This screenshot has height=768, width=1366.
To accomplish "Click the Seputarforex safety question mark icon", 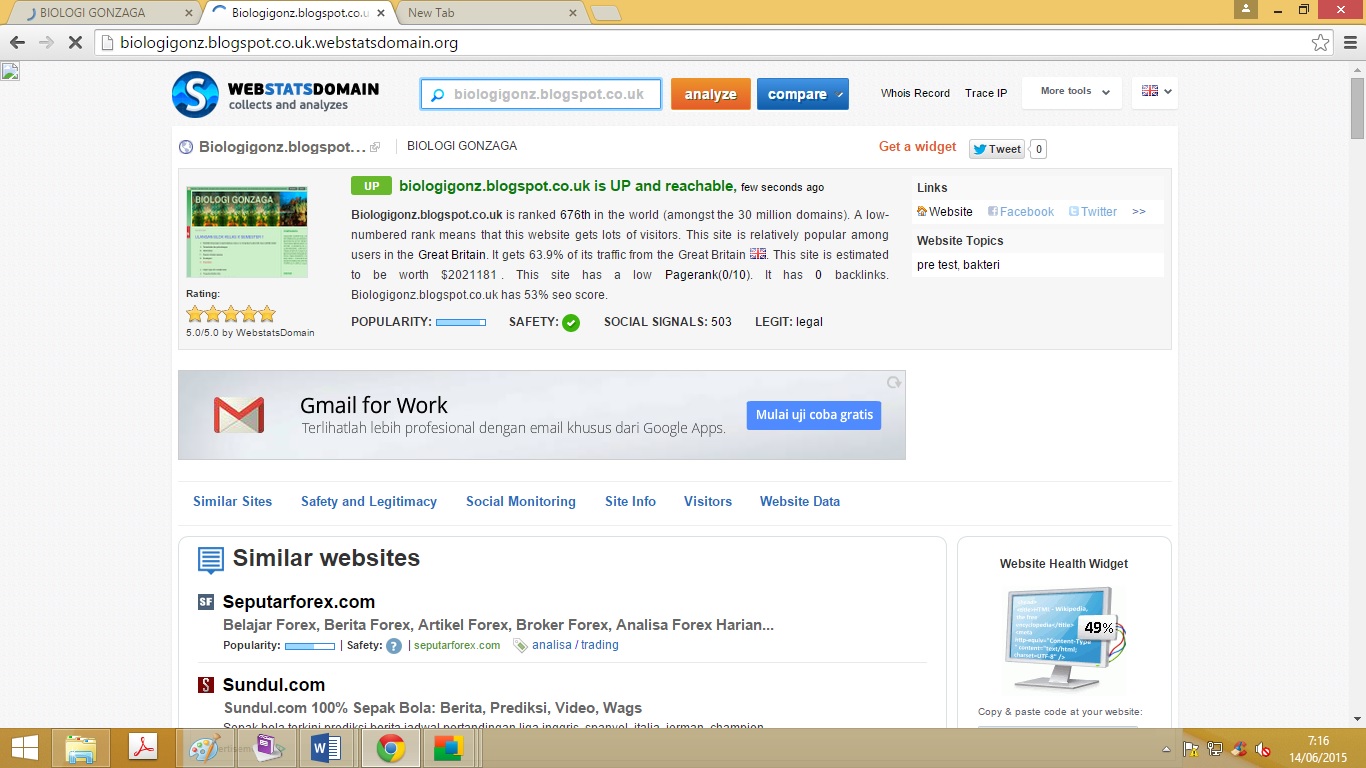I will [x=394, y=646].
